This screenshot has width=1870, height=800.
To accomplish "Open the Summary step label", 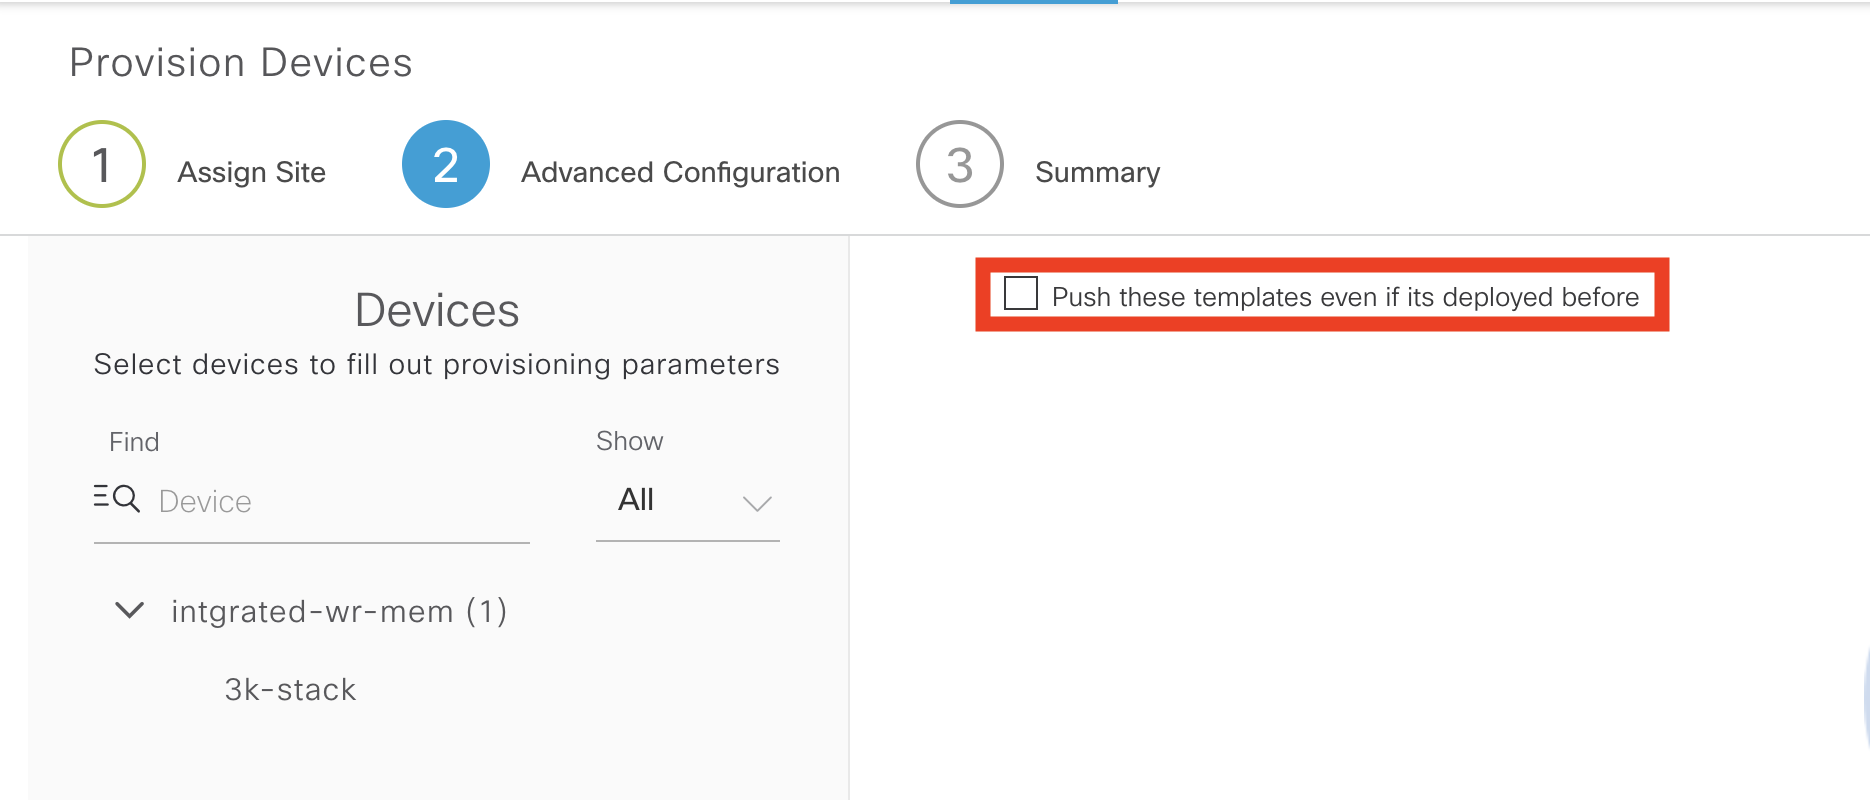I will pyautogui.click(x=1097, y=172).
